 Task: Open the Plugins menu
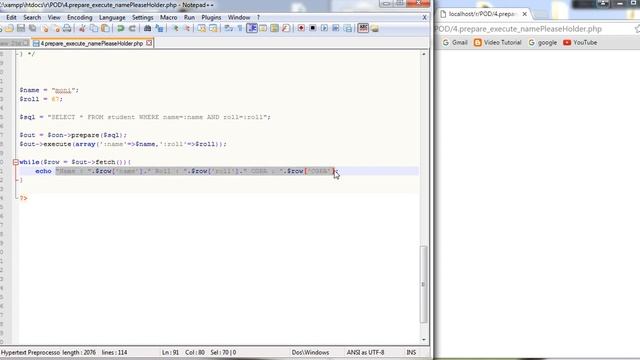[x=211, y=18]
